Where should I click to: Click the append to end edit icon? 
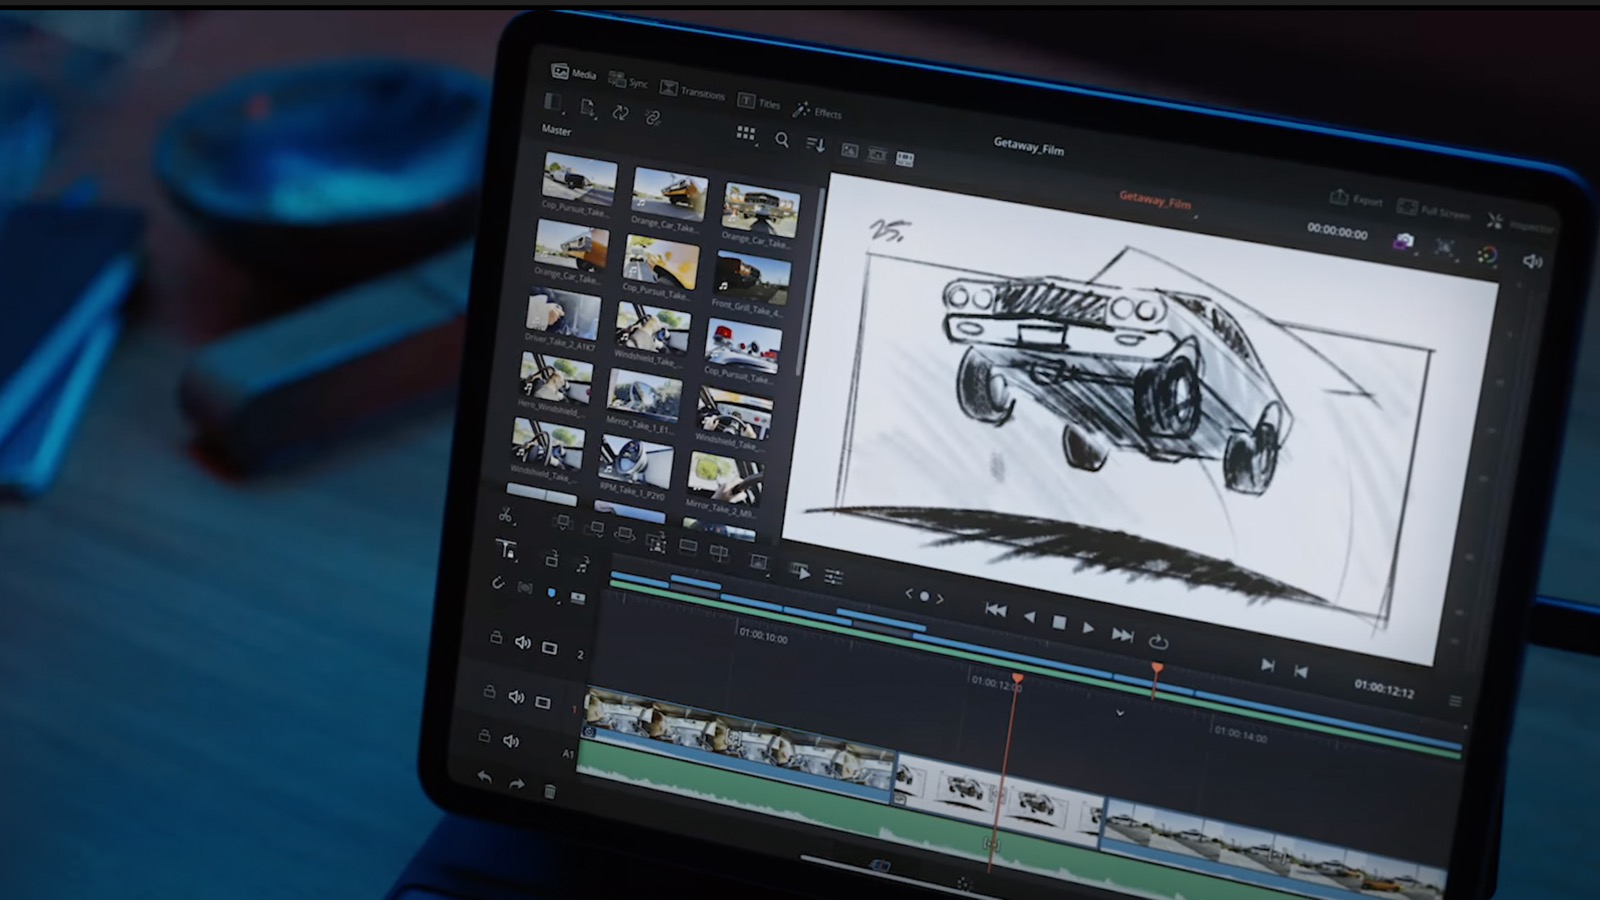pyautogui.click(x=595, y=528)
